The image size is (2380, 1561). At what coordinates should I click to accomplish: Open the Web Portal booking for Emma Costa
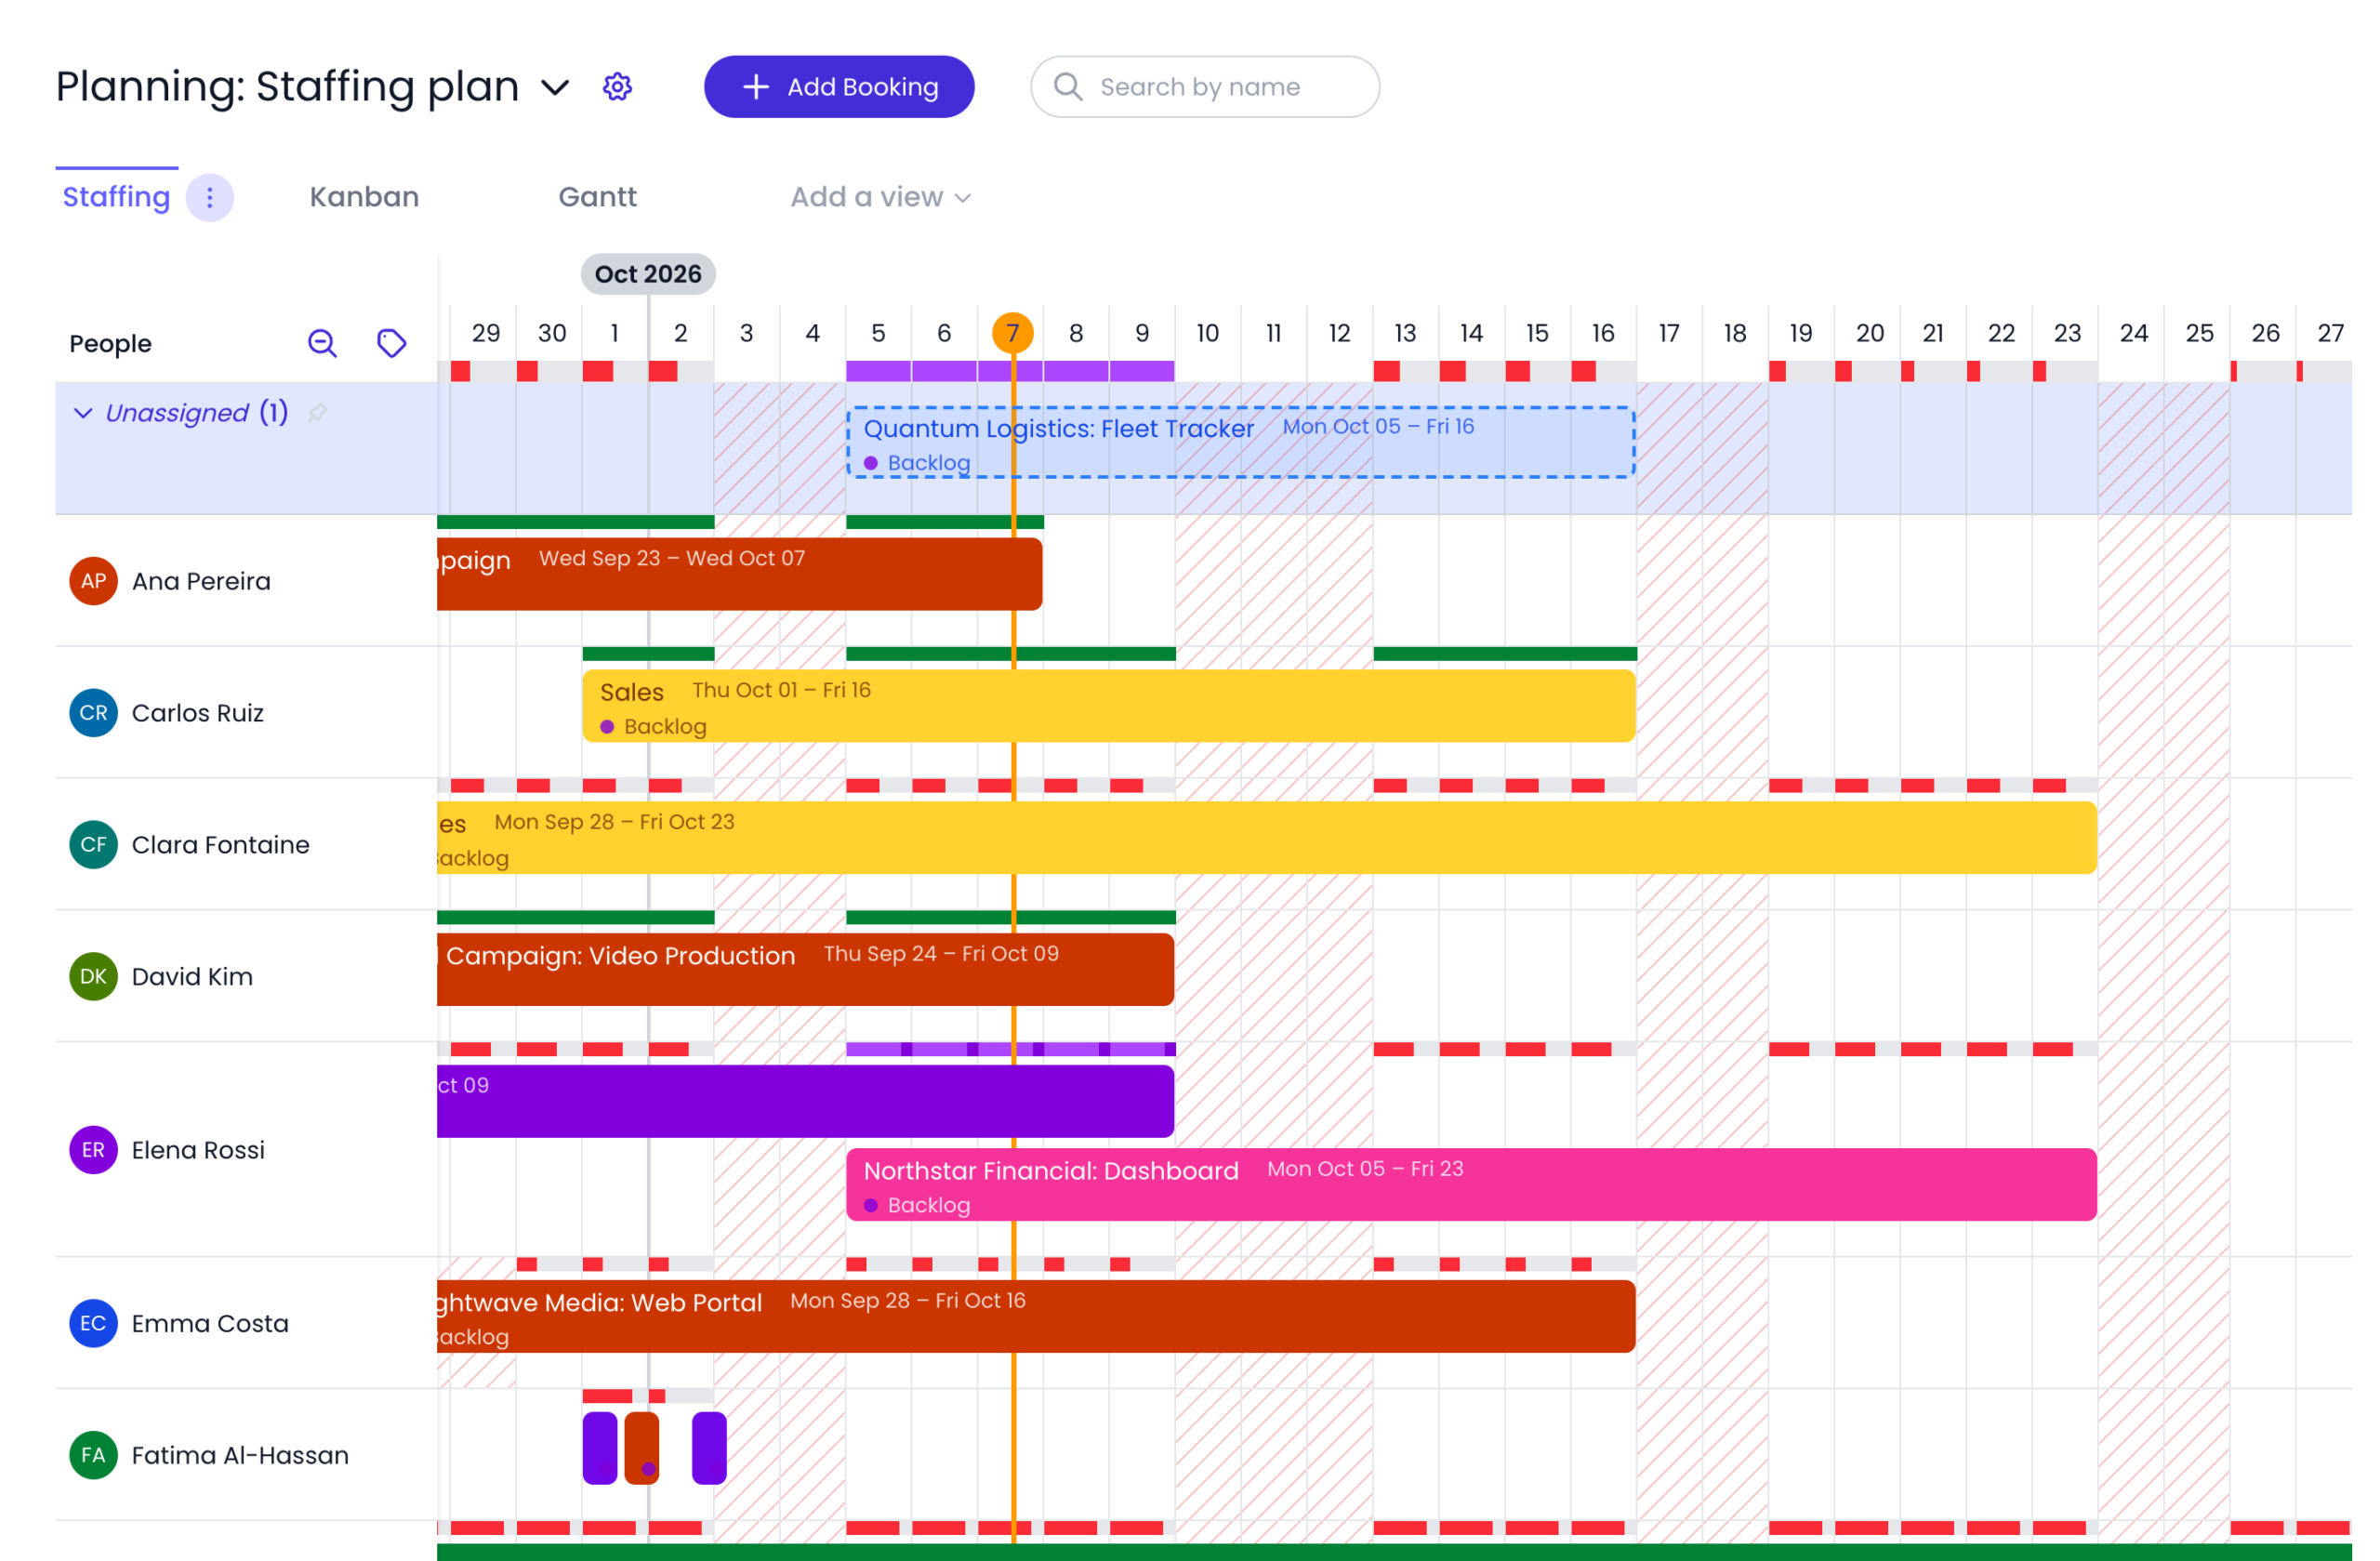coord(1036,1317)
